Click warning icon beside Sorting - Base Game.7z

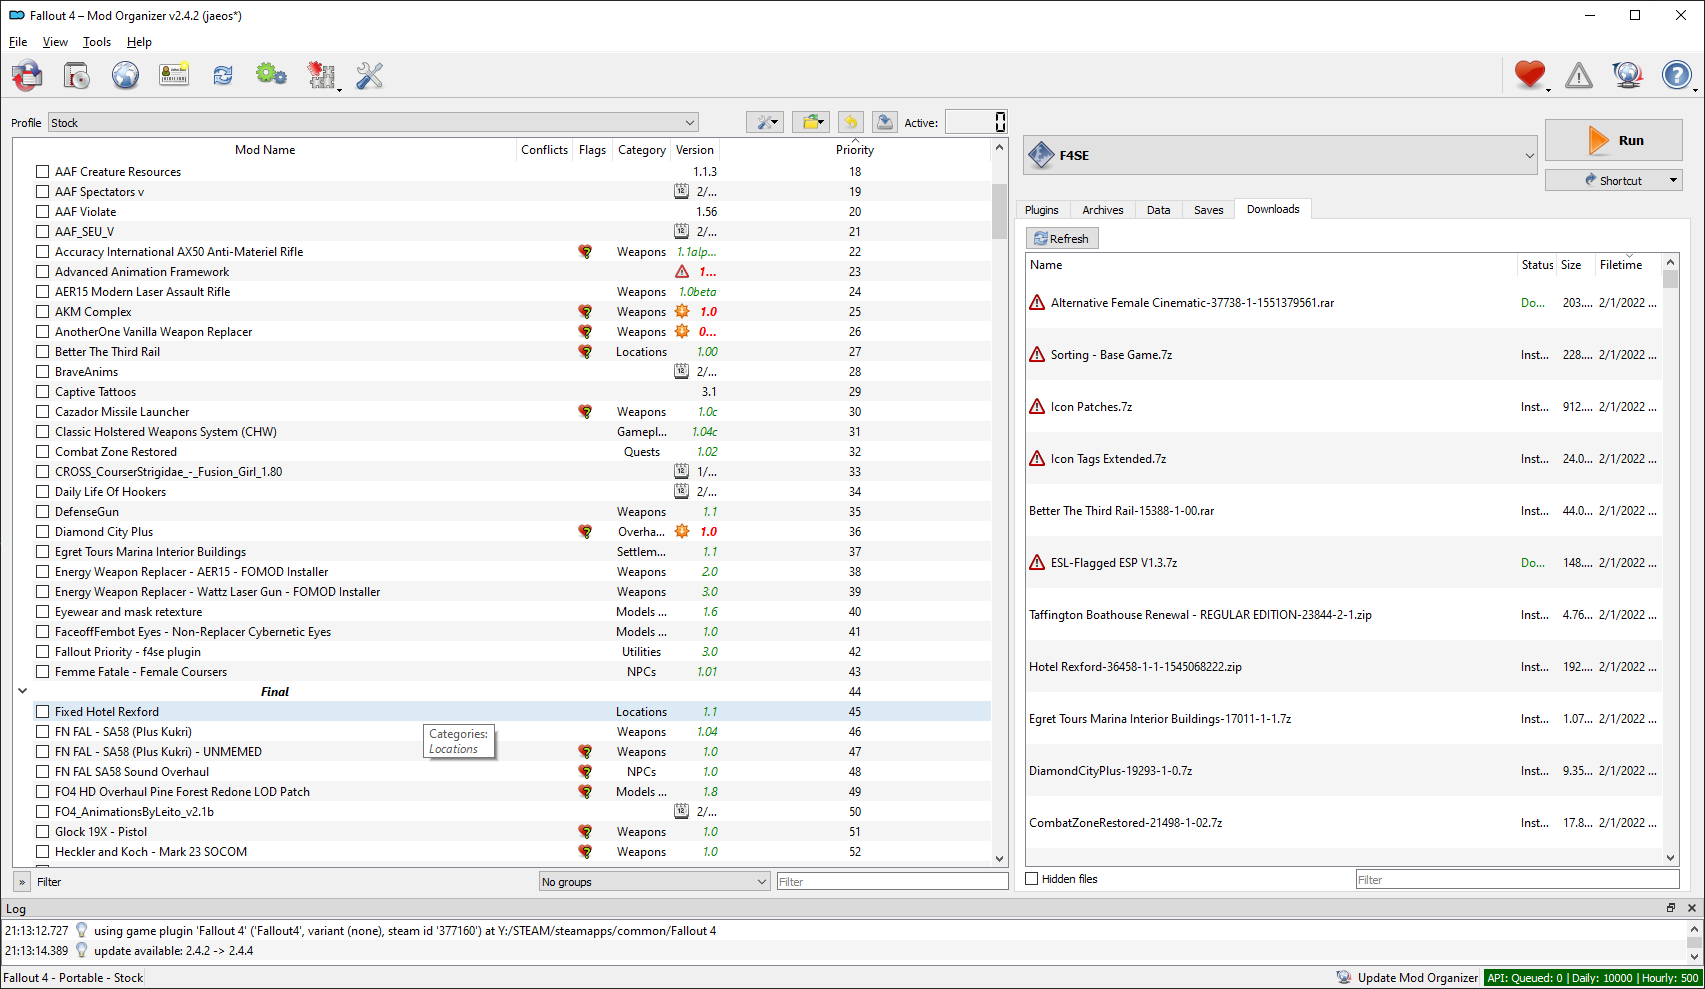click(x=1037, y=354)
